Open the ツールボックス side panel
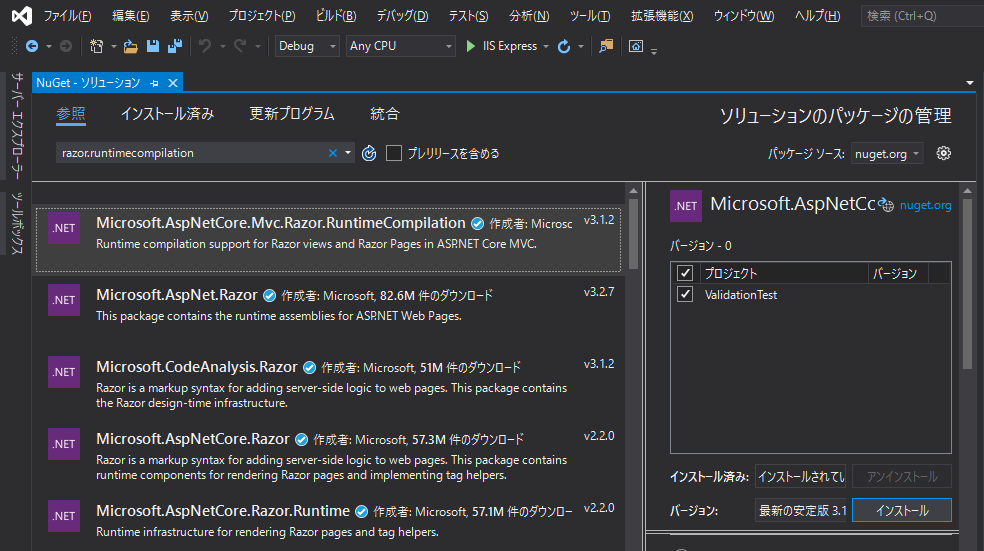984x551 pixels. pyautogui.click(x=18, y=223)
